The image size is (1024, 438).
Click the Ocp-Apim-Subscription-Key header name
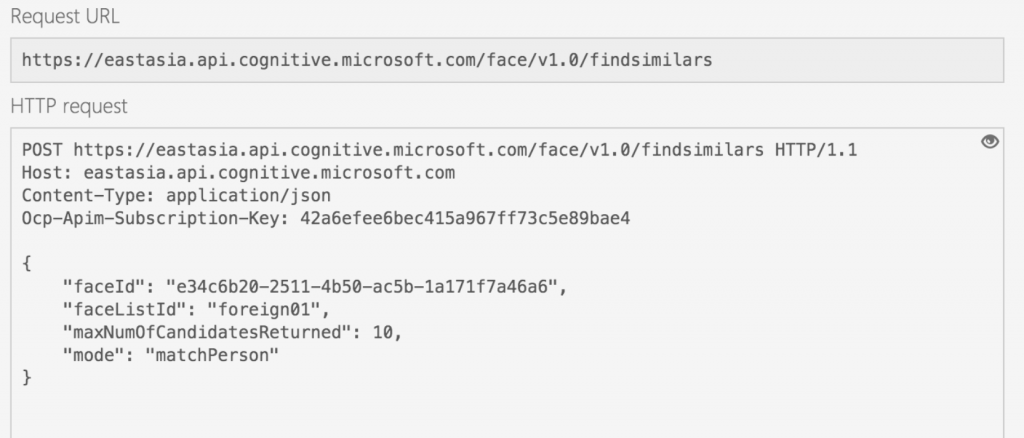[x=155, y=218]
